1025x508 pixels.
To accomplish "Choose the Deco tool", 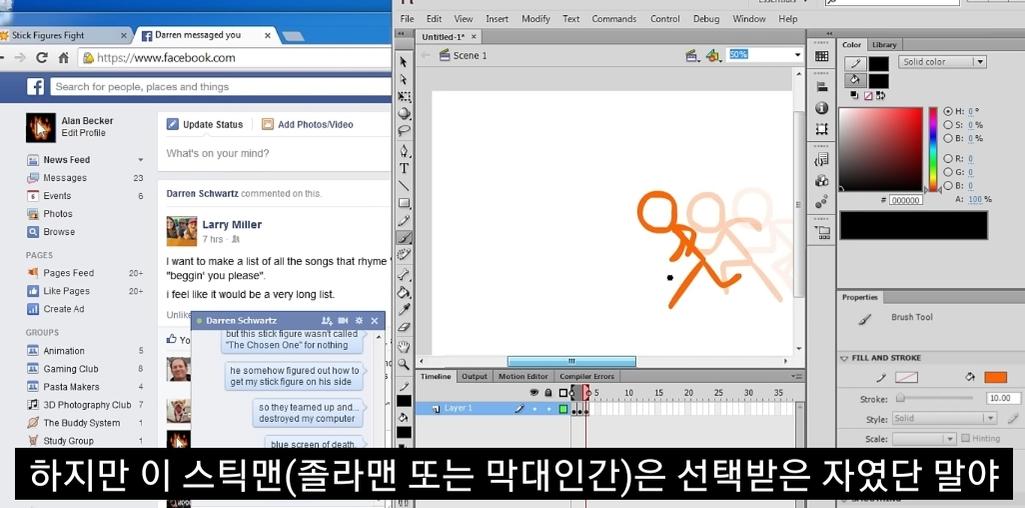I will (x=404, y=255).
